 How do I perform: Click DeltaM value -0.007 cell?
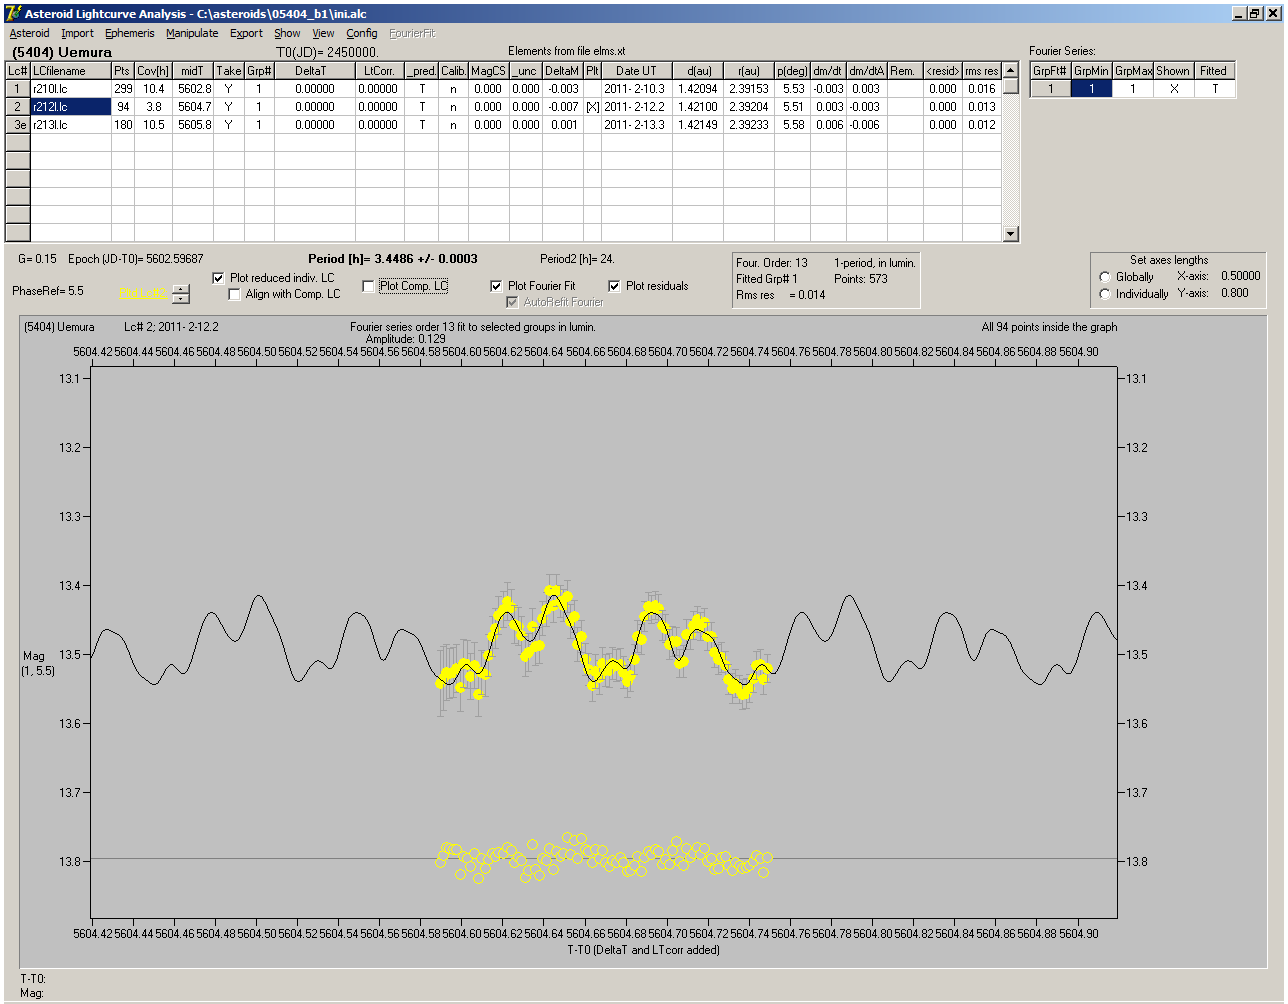pos(563,107)
